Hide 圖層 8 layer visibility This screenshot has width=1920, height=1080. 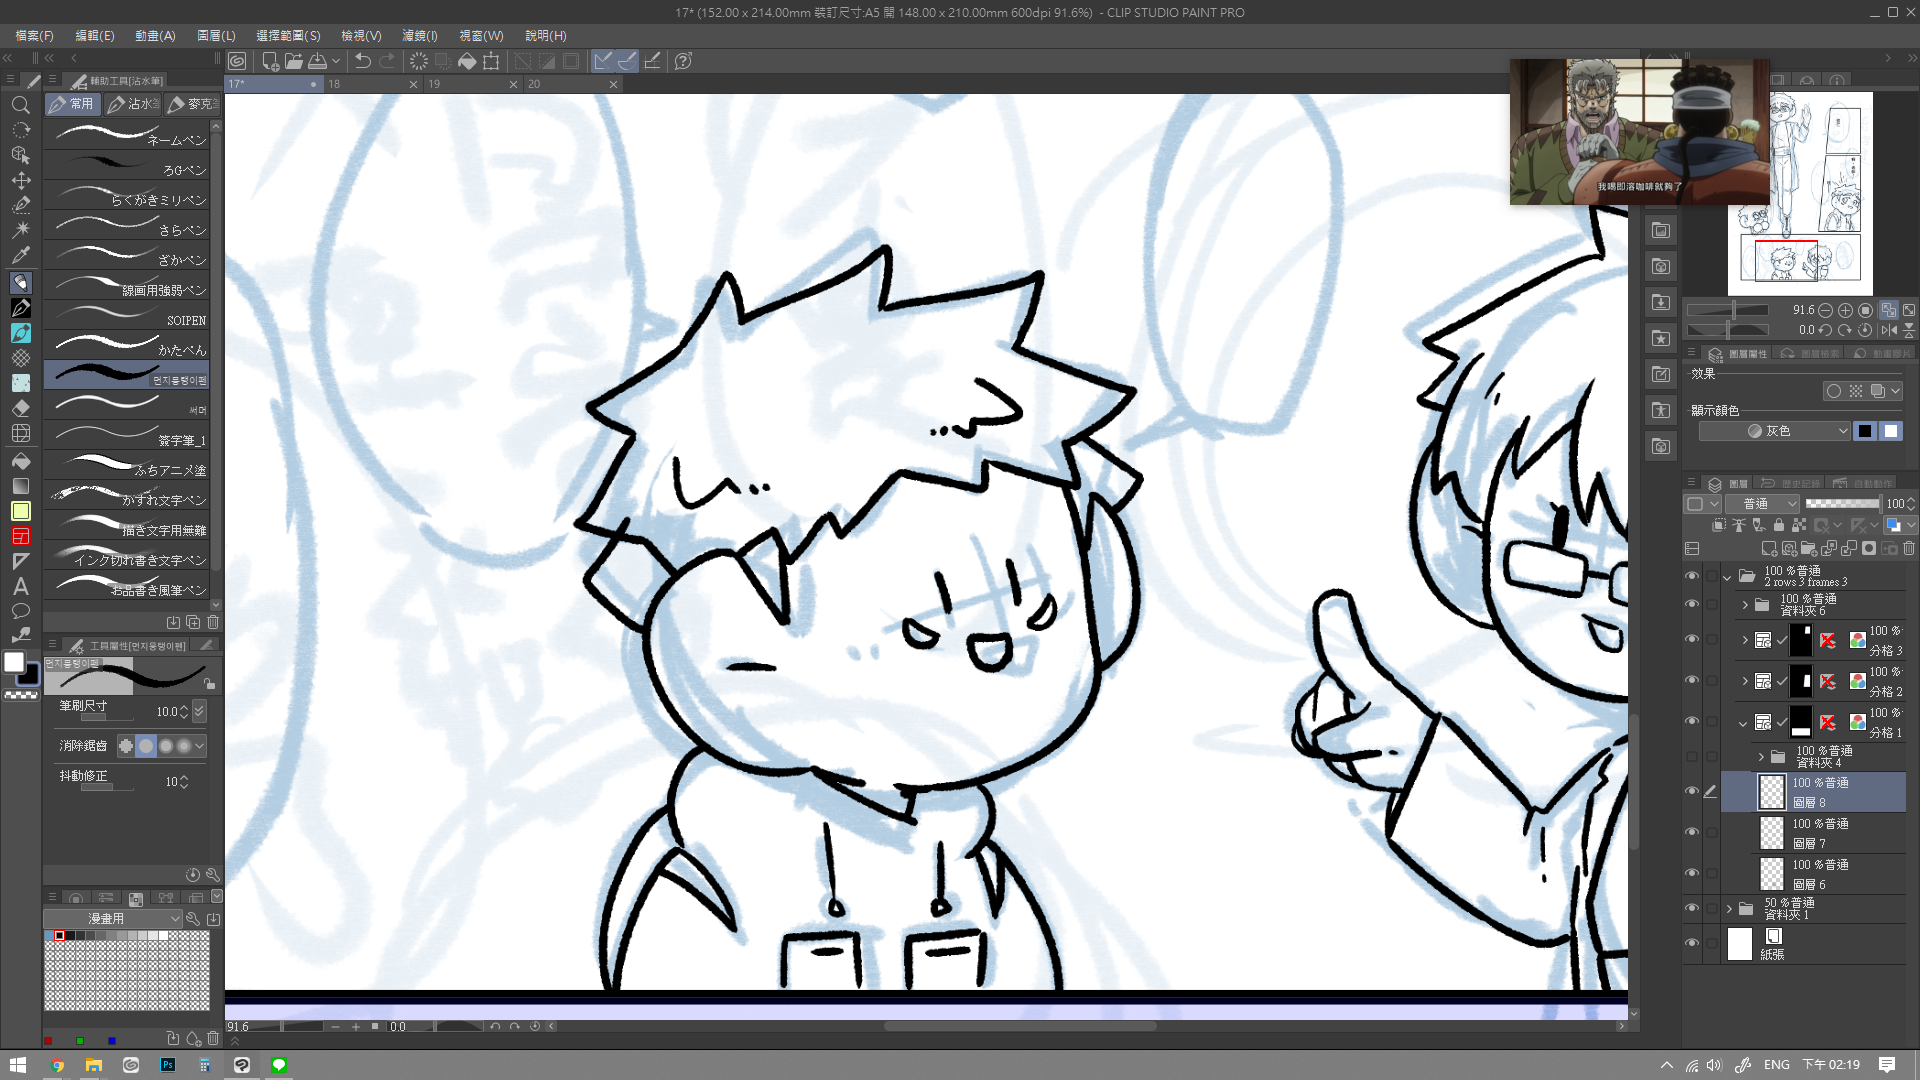click(1692, 791)
